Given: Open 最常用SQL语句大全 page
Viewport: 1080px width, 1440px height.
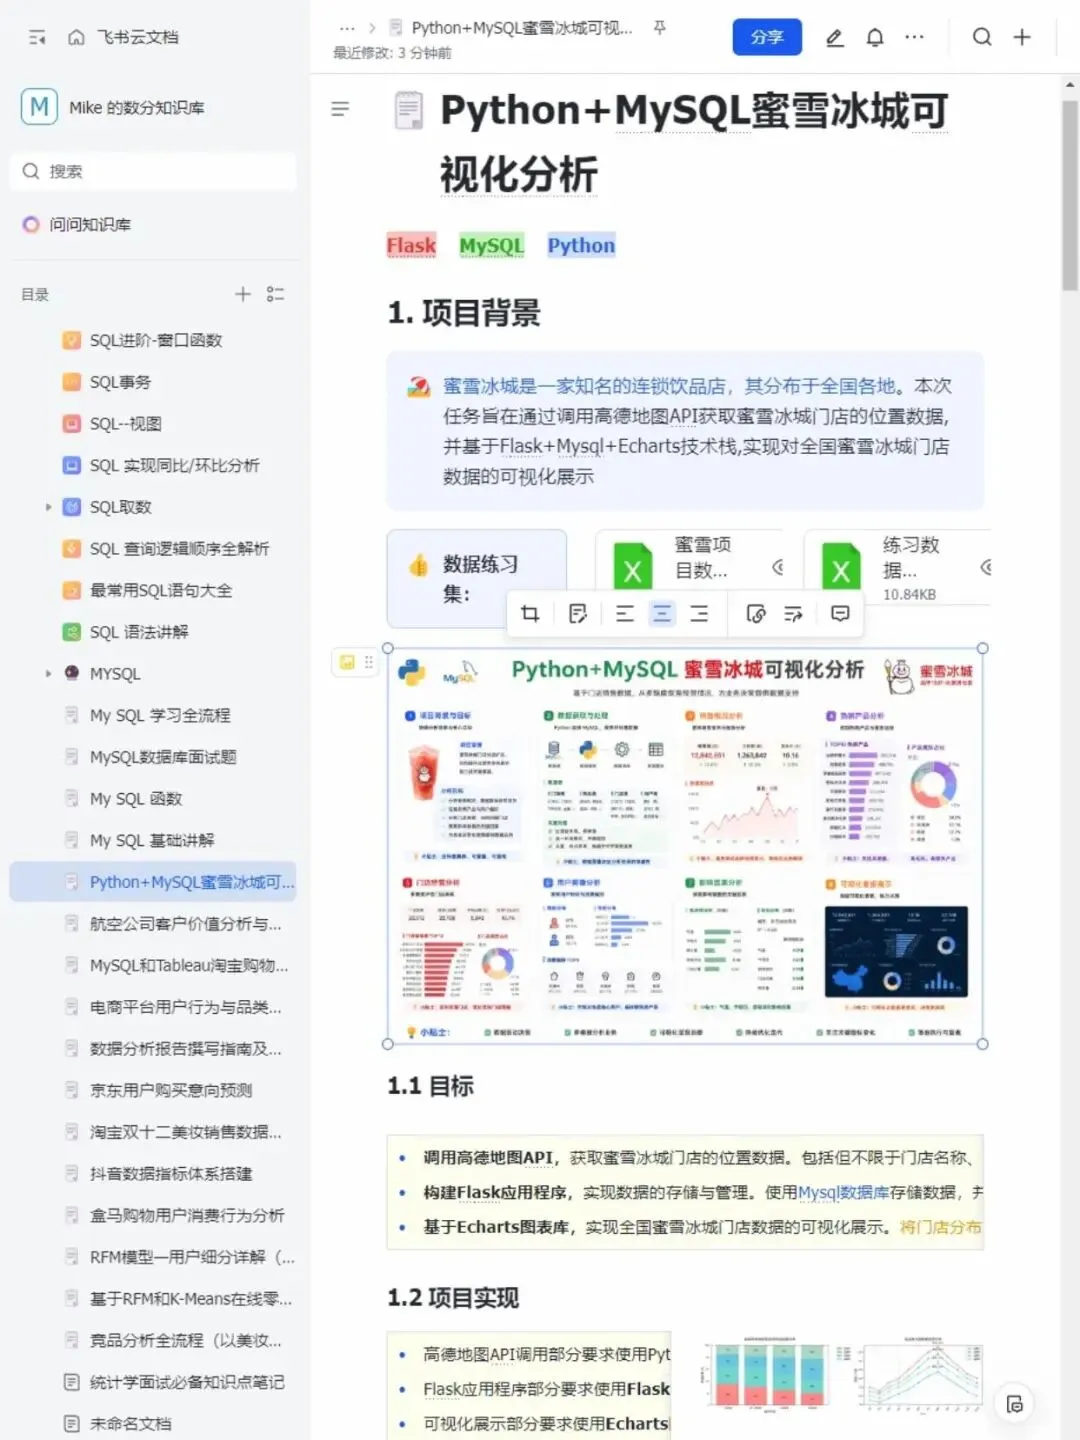Looking at the screenshot, I should pyautogui.click(x=160, y=591).
